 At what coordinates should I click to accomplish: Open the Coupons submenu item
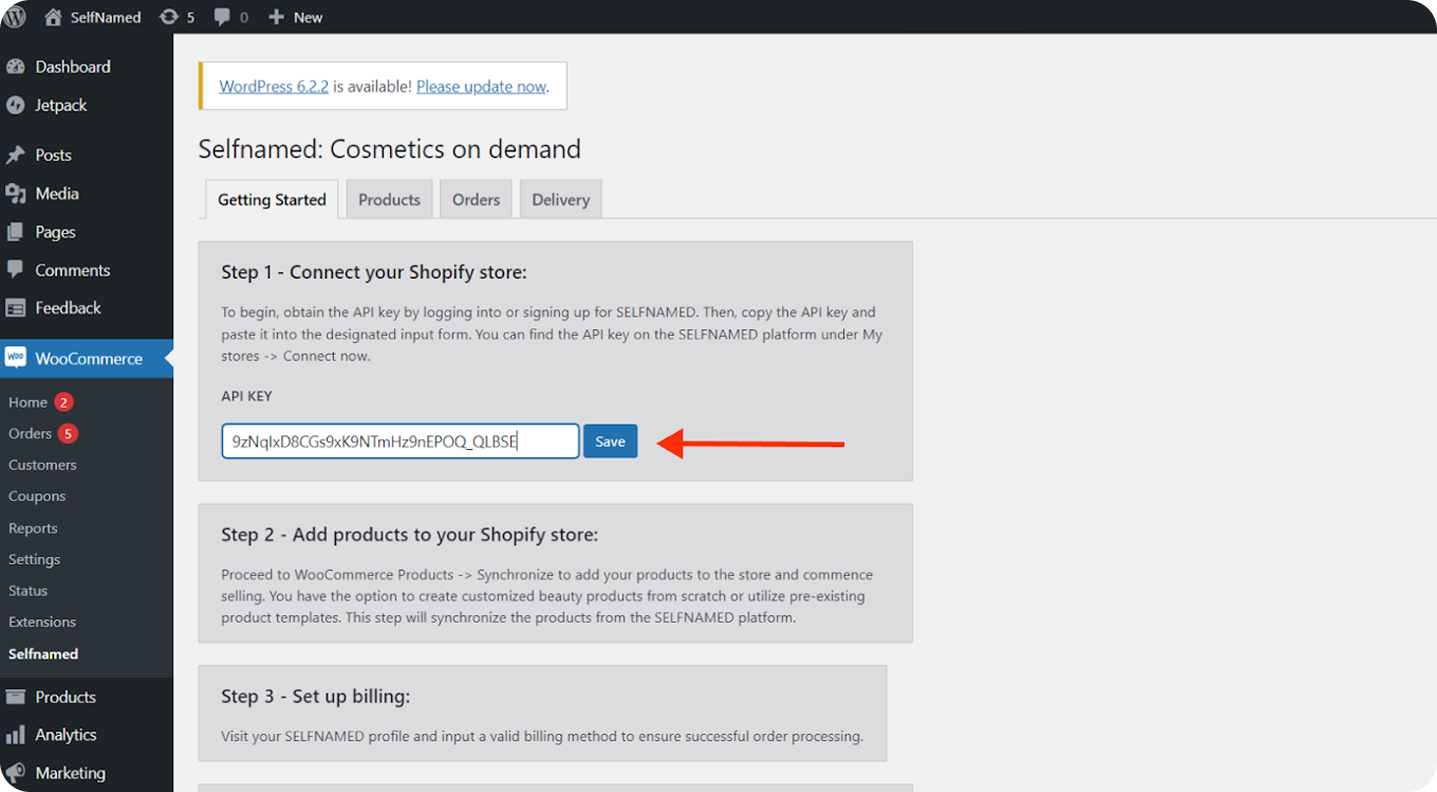(x=37, y=496)
